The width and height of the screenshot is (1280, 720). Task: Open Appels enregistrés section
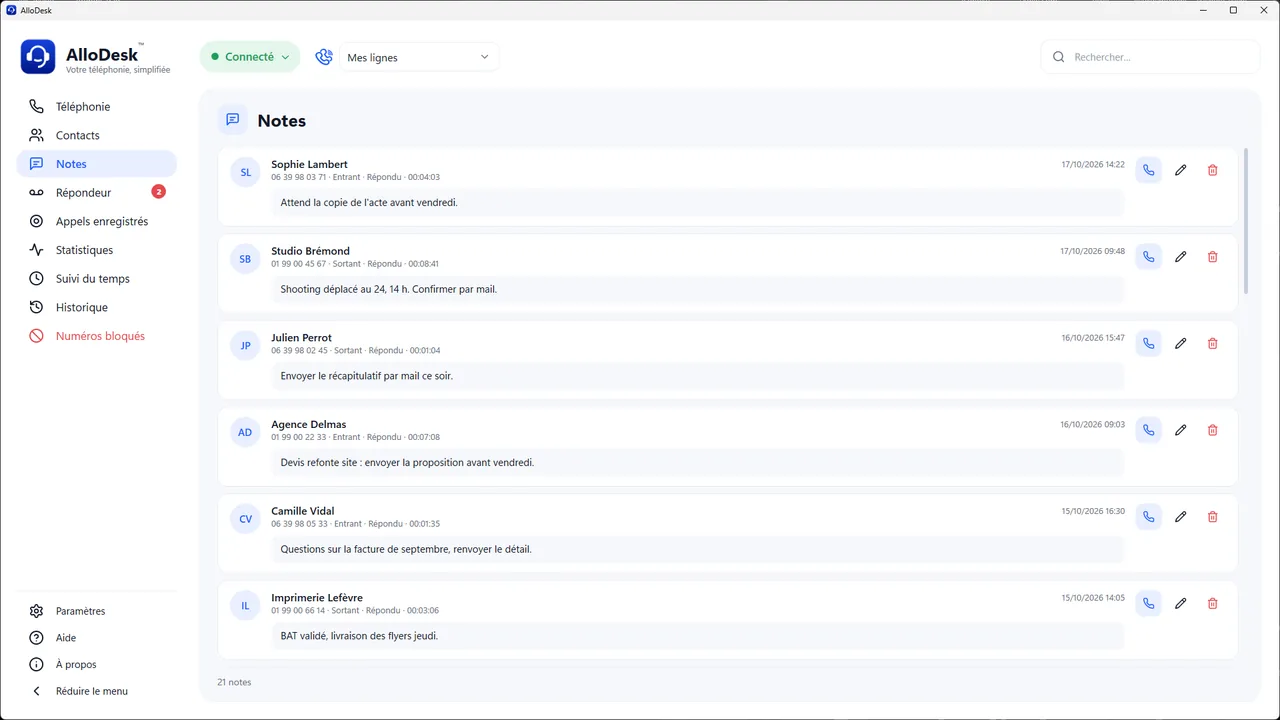(97, 221)
